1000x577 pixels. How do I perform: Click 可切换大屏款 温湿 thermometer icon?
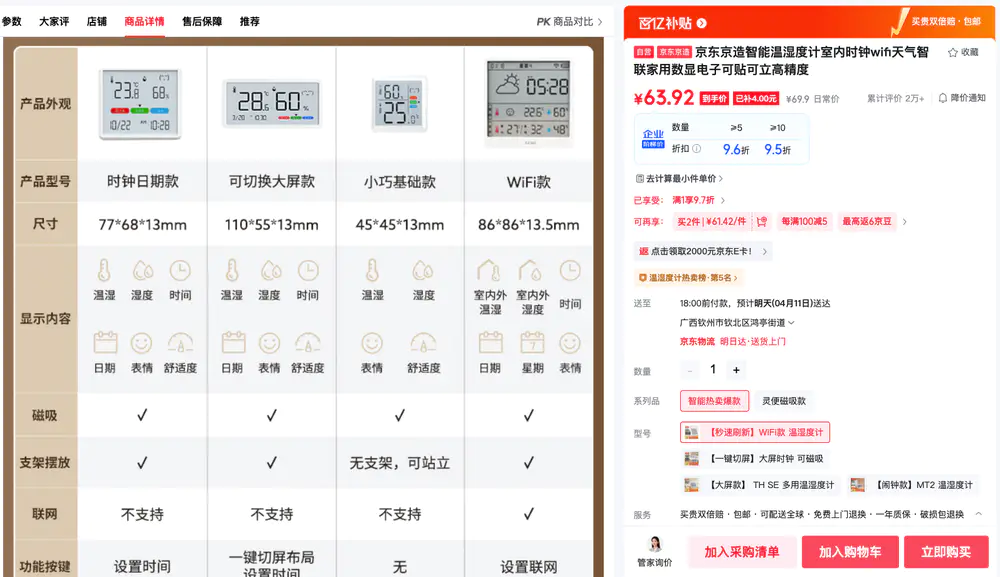click(x=232, y=270)
